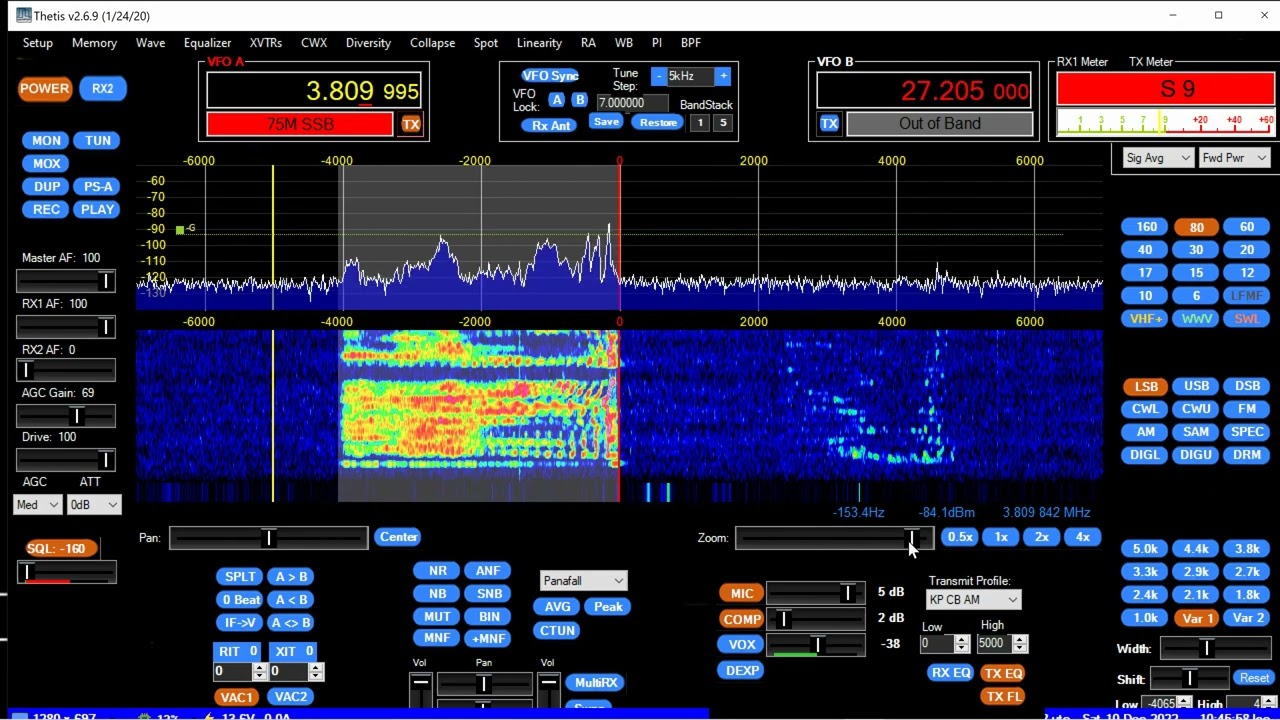Set panadapter zoom to 0.5x
Viewport: 1280px width, 720px height.
click(960, 537)
